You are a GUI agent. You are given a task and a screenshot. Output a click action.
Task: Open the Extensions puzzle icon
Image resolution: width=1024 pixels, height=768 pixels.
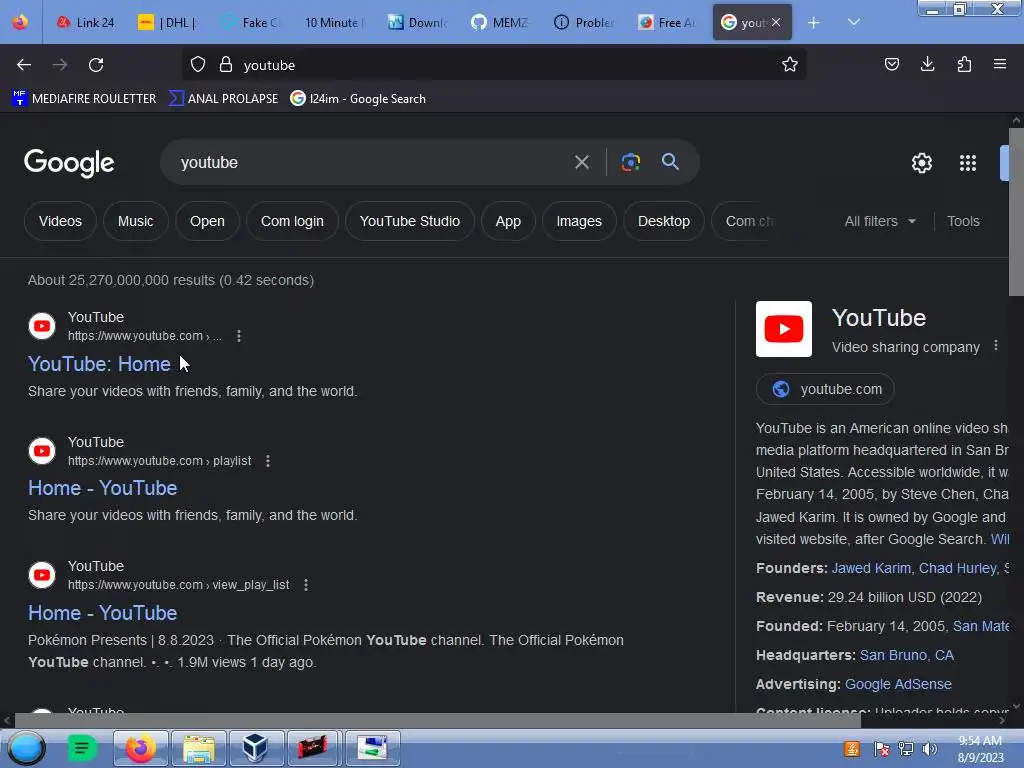click(x=964, y=64)
